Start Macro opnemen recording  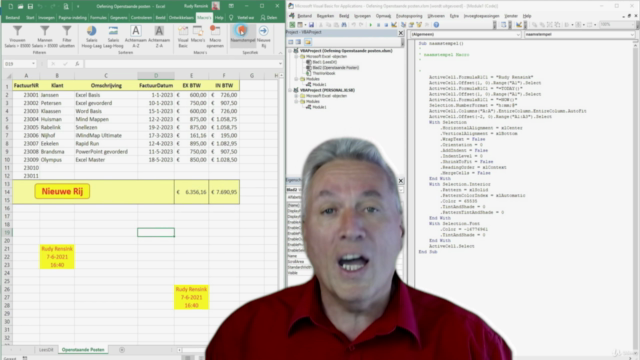click(215, 36)
